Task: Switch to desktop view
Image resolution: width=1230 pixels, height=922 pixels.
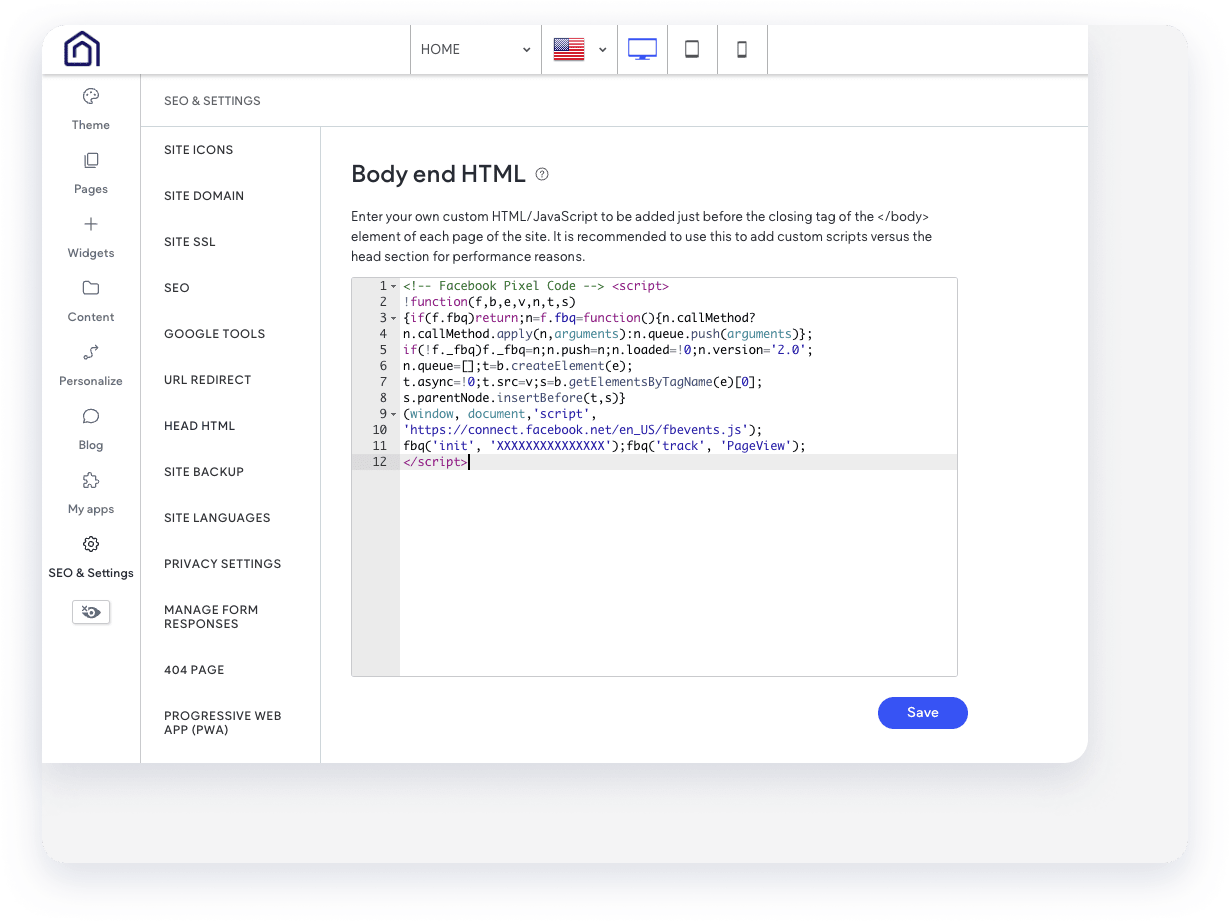Action: [x=642, y=49]
